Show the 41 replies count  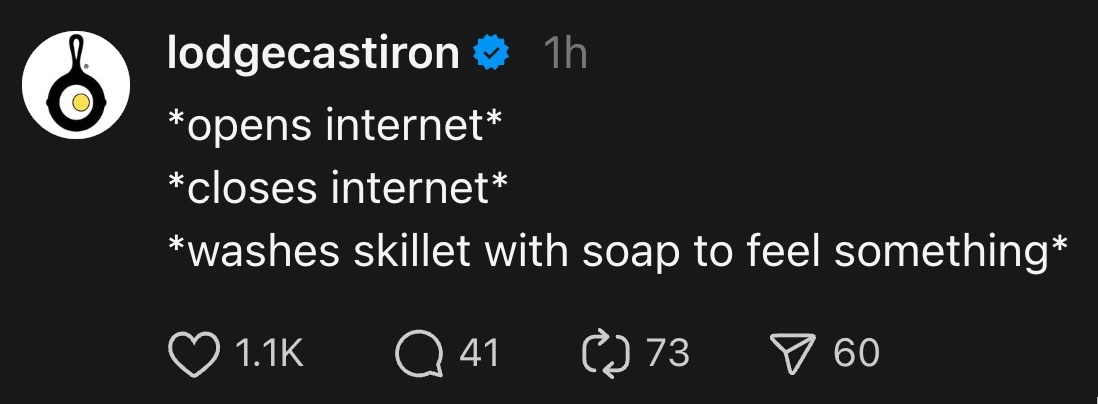point(478,352)
